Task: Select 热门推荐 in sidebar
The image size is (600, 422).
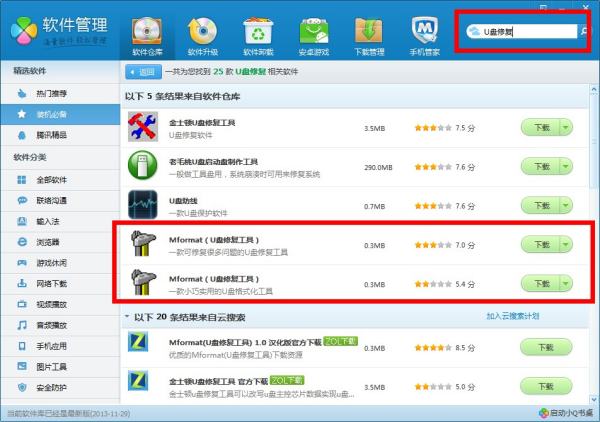Action: (60, 93)
